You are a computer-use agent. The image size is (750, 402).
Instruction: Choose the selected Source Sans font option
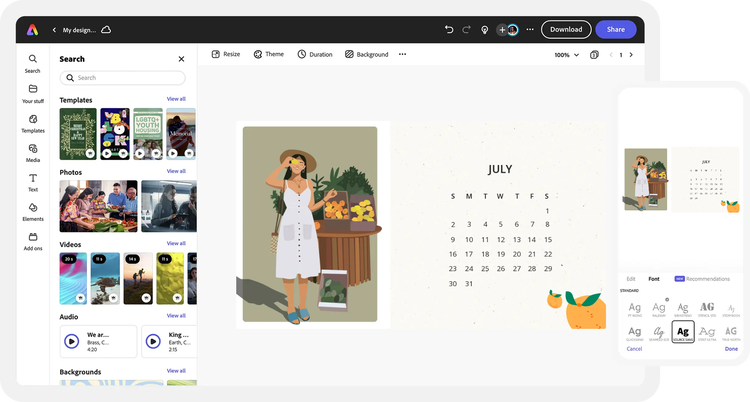tap(683, 332)
